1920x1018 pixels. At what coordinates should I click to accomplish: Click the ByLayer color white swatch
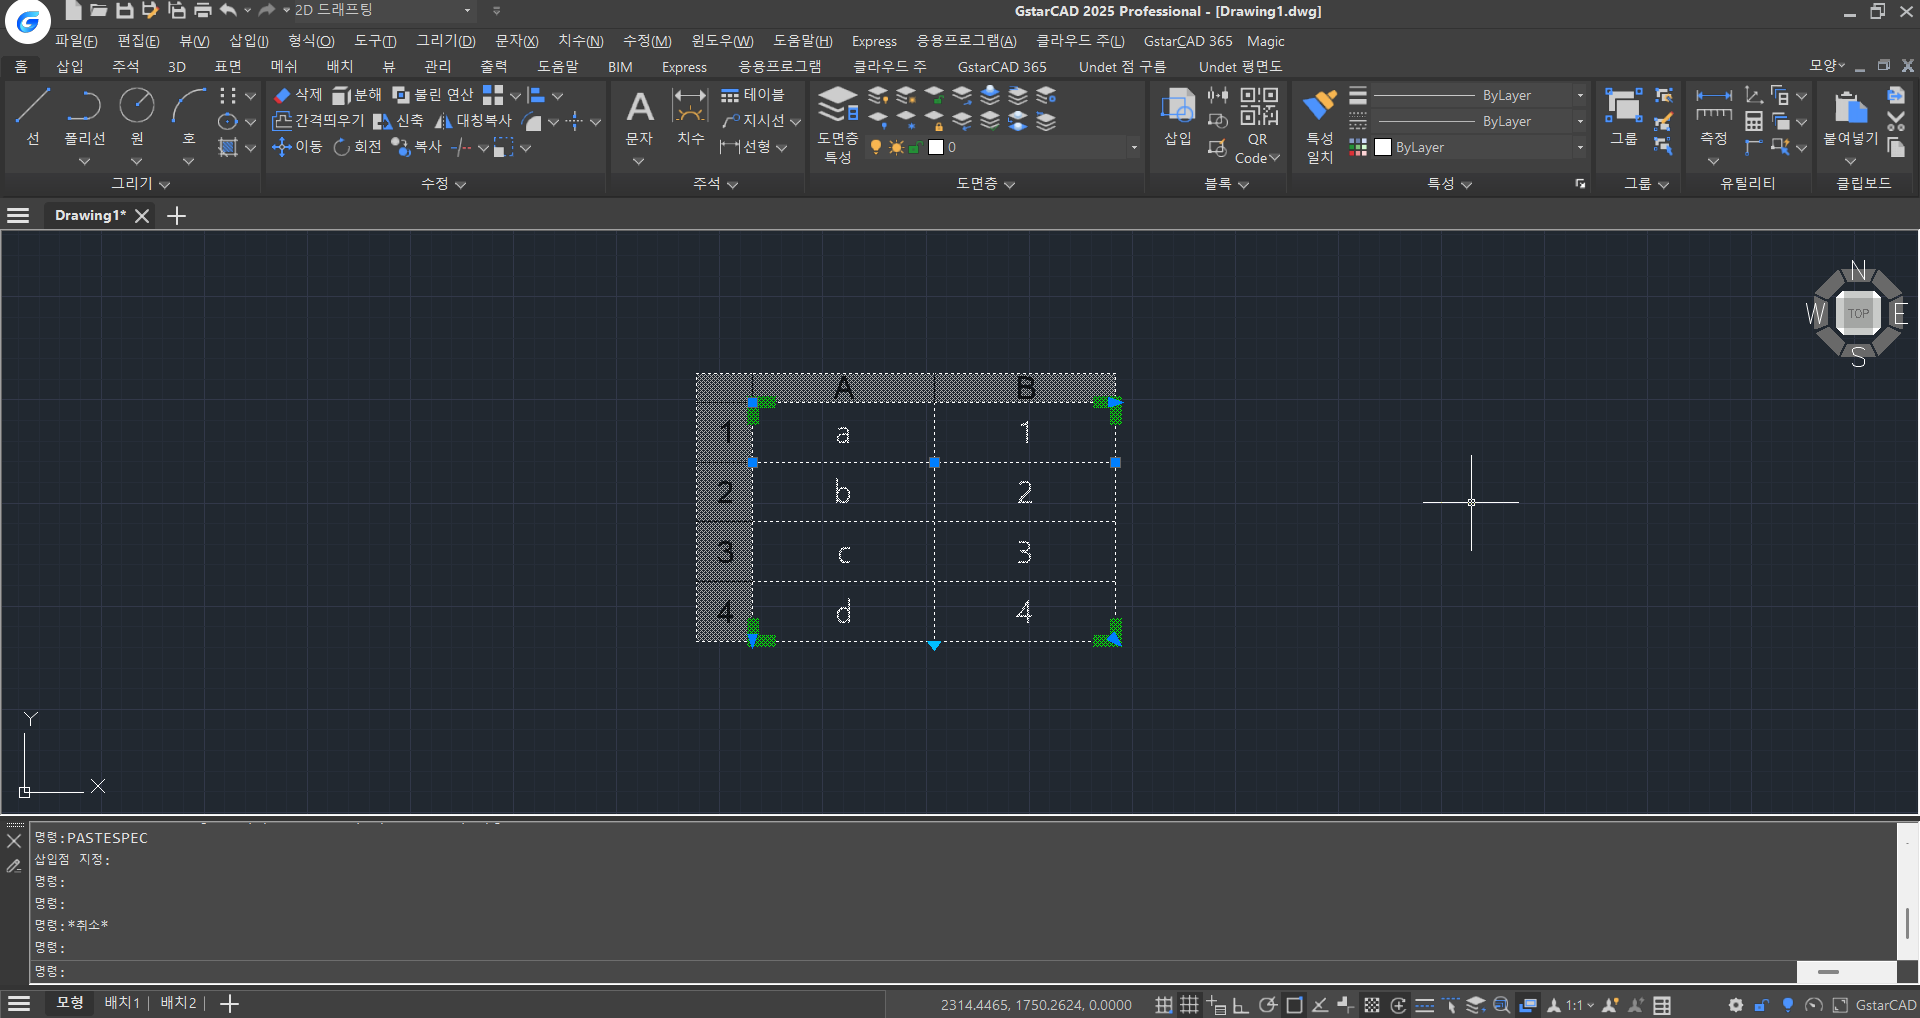tap(1383, 147)
